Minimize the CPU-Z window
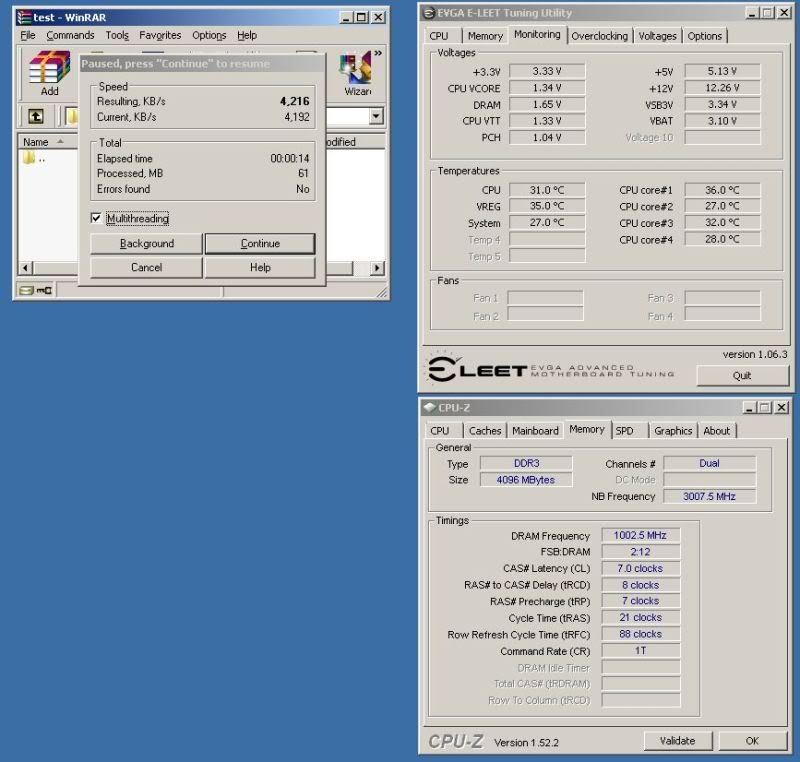The width and height of the screenshot is (800, 762). point(749,408)
